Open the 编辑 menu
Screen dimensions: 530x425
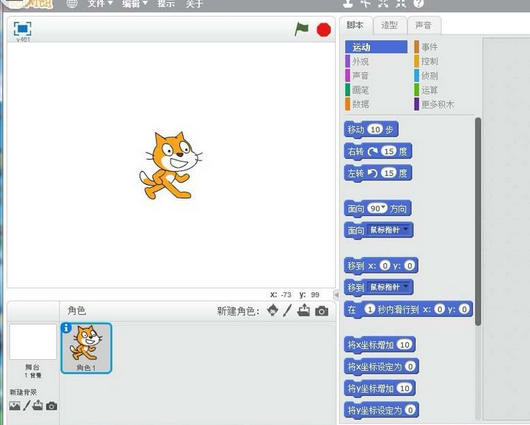pyautogui.click(x=135, y=4)
